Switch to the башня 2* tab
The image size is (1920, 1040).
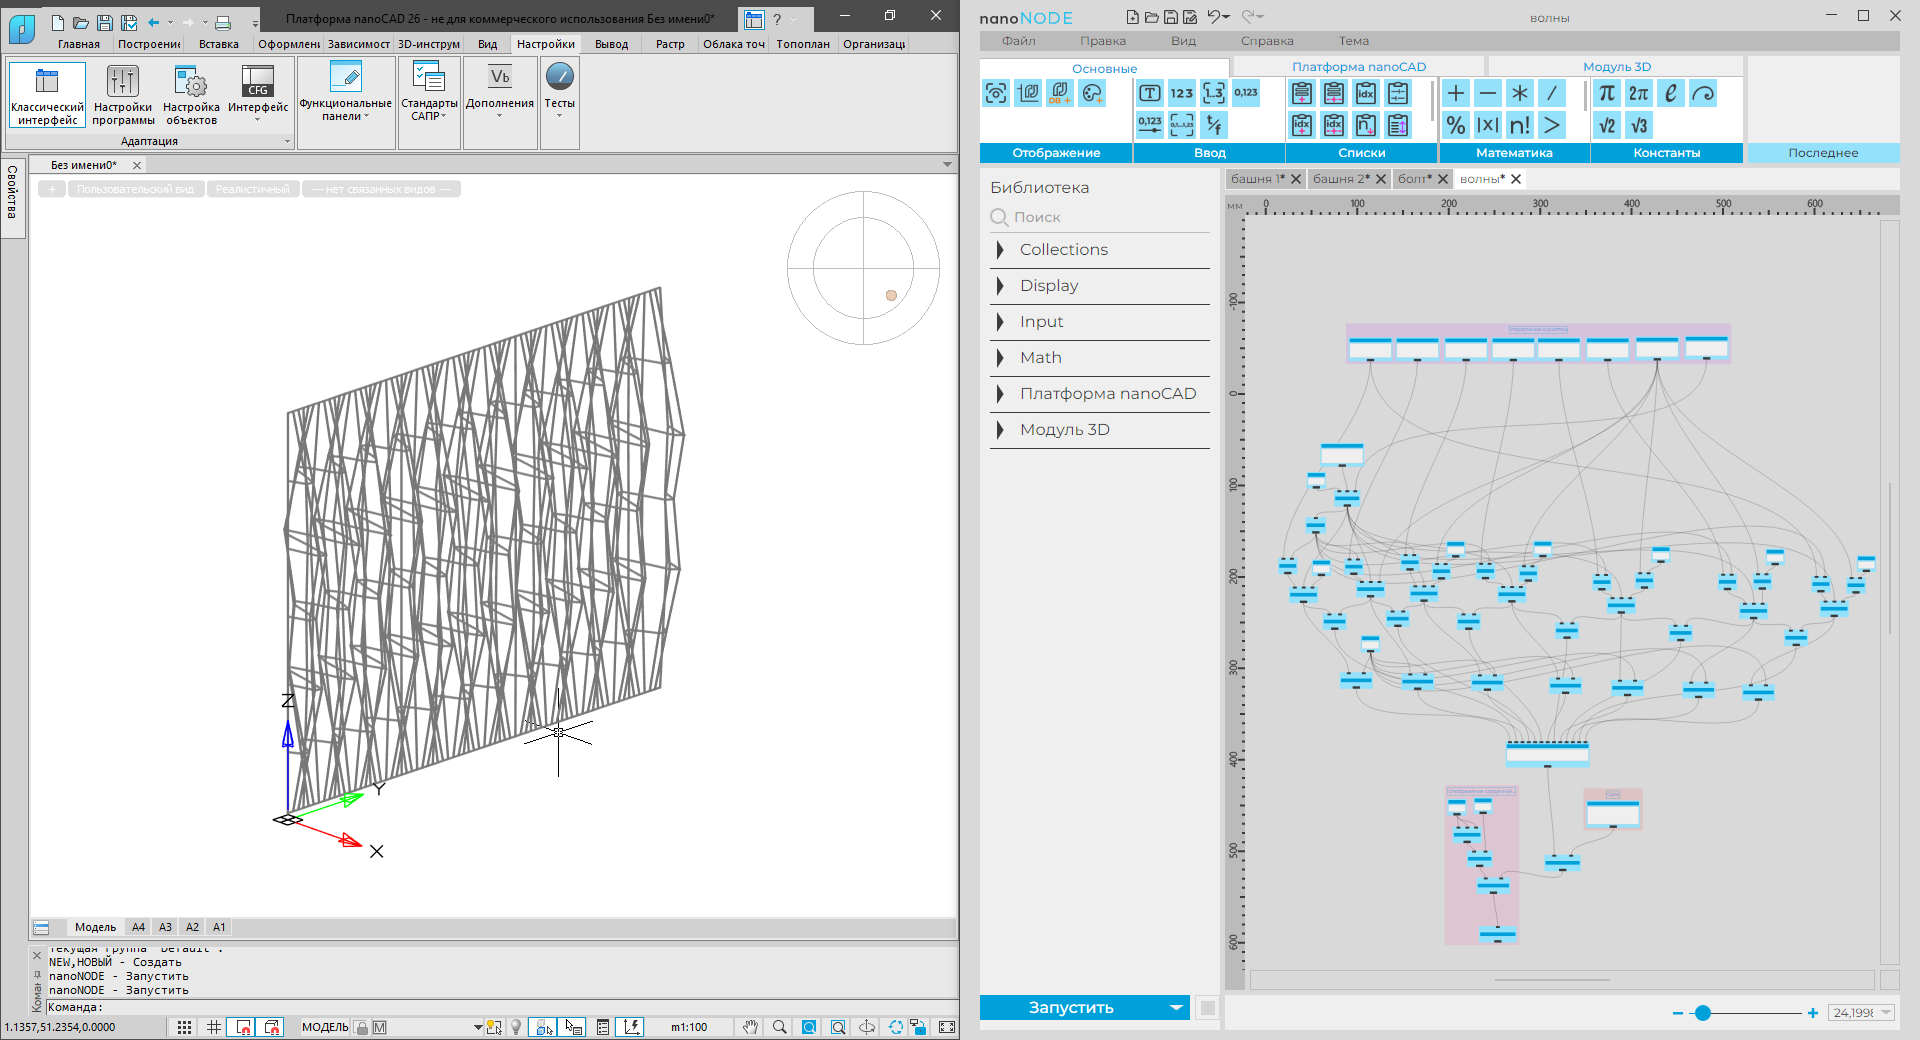pyautogui.click(x=1340, y=179)
